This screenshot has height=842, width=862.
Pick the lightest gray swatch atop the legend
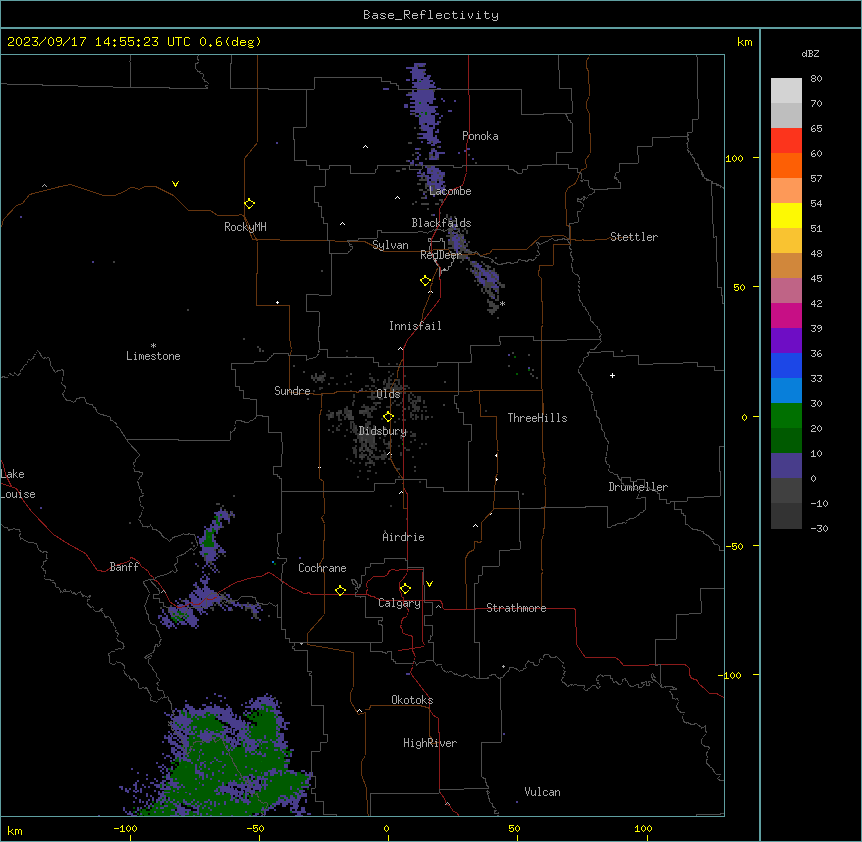[786, 91]
